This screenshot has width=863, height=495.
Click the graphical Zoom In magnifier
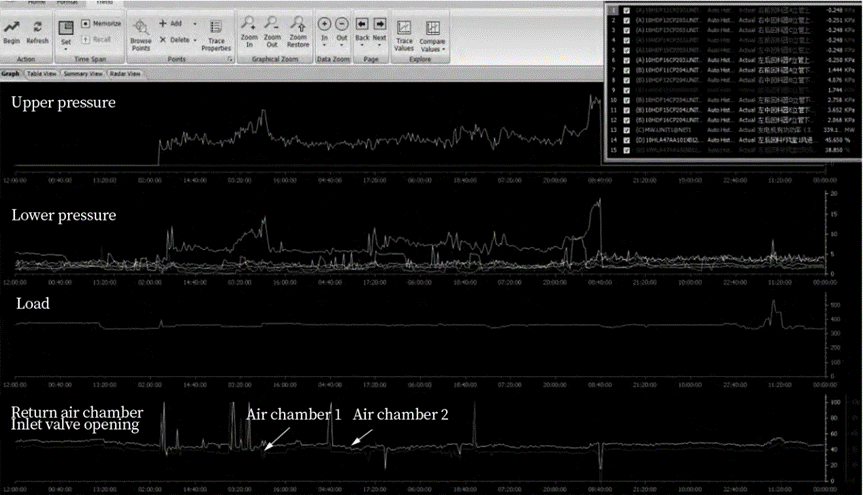point(249,23)
